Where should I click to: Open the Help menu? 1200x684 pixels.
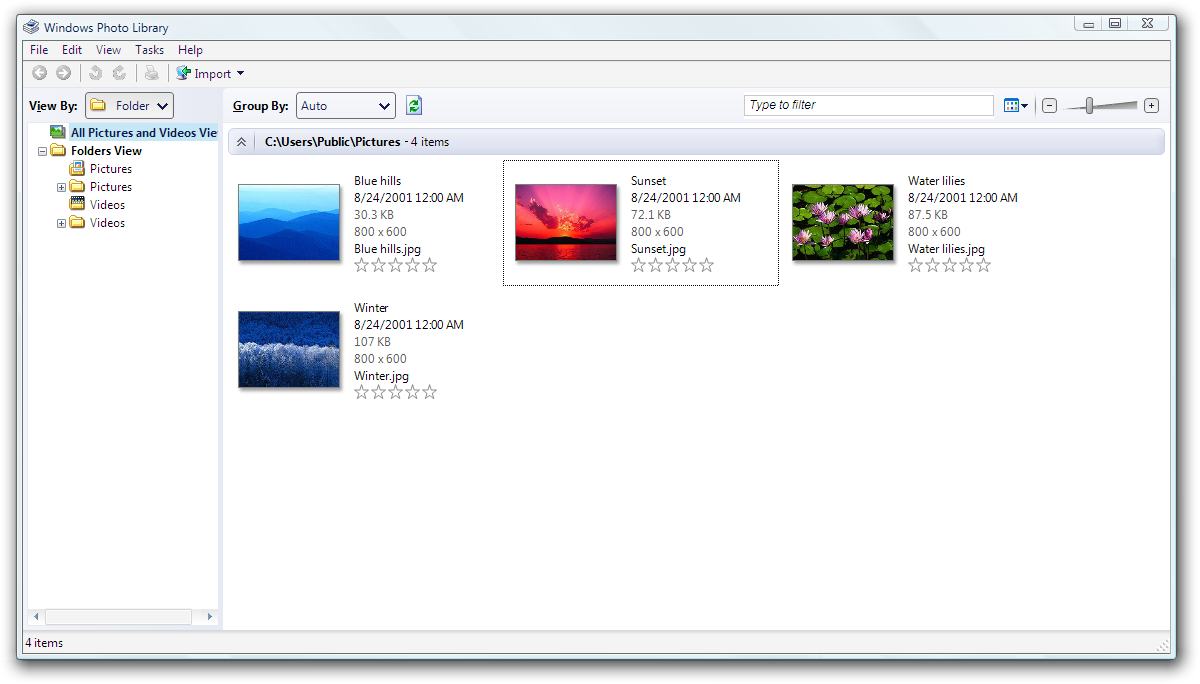[x=190, y=50]
